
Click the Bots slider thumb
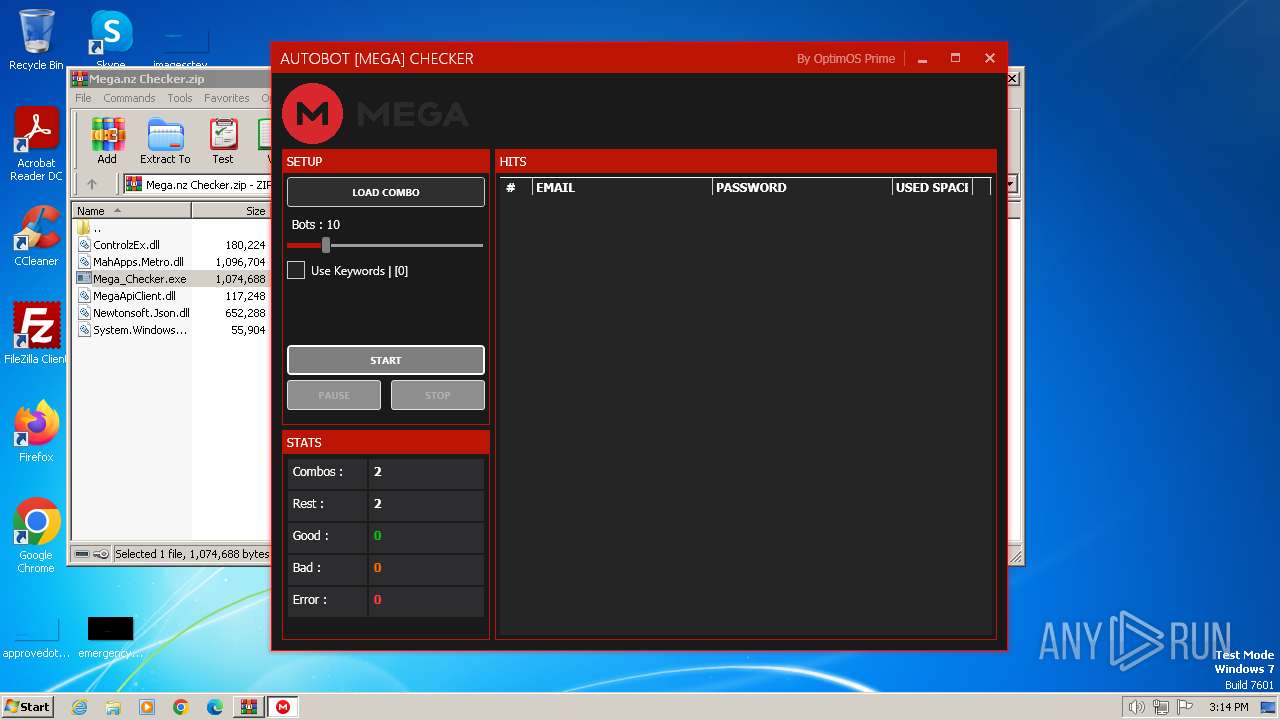click(326, 245)
